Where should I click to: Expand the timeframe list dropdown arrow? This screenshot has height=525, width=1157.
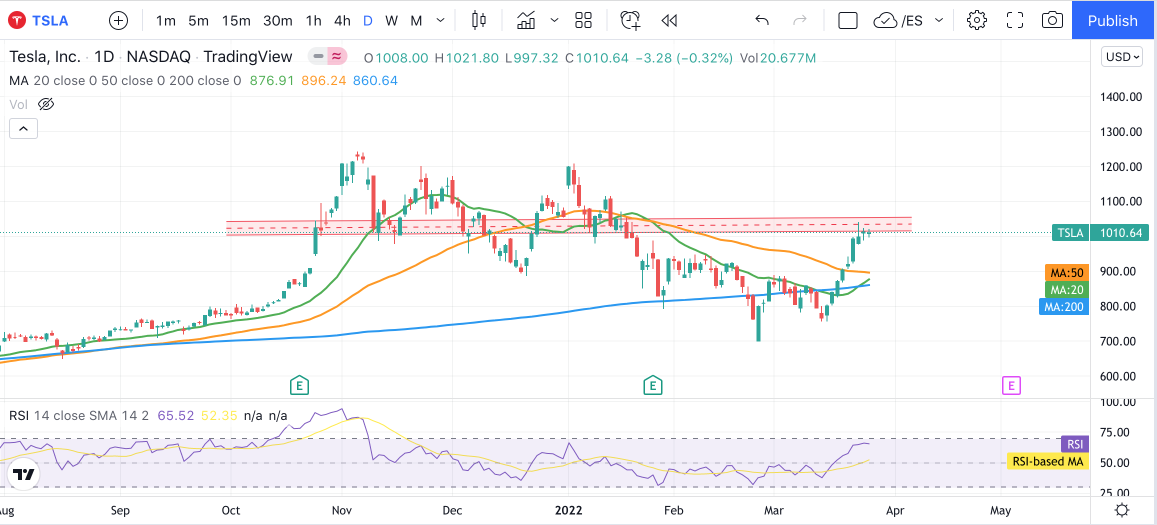[441, 21]
